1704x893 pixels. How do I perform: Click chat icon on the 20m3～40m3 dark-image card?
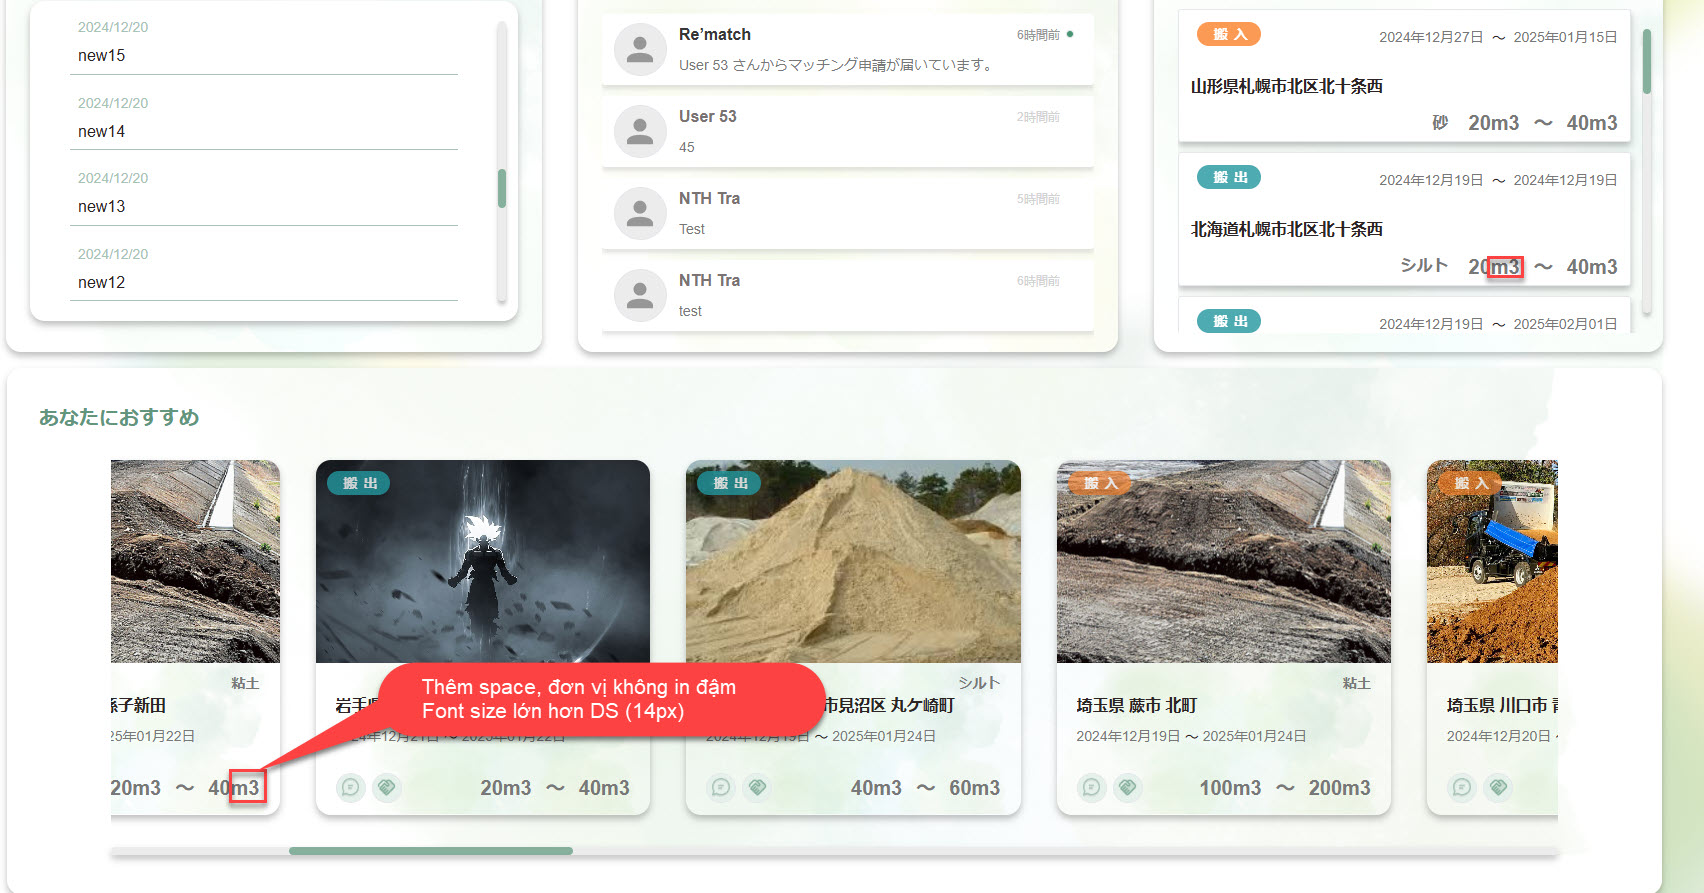pyautogui.click(x=350, y=787)
